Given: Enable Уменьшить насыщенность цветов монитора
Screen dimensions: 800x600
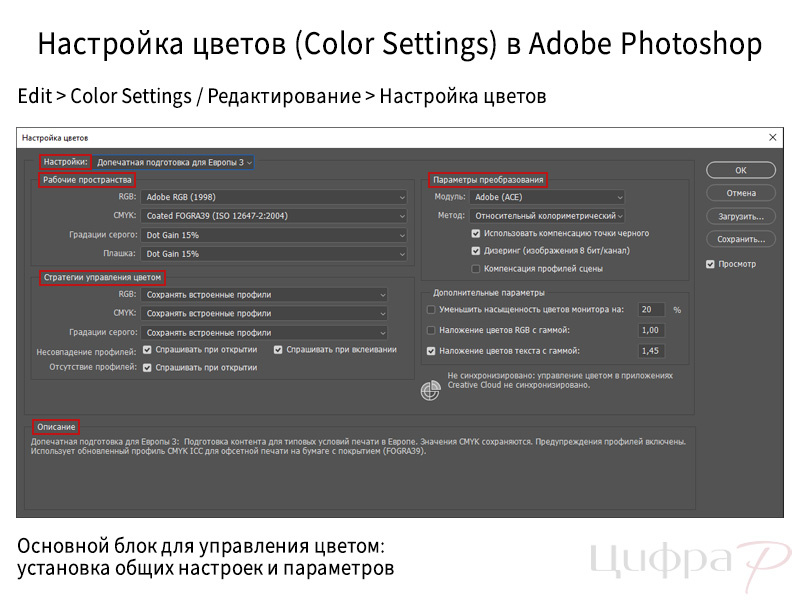Looking at the screenshot, I should click(x=431, y=311).
